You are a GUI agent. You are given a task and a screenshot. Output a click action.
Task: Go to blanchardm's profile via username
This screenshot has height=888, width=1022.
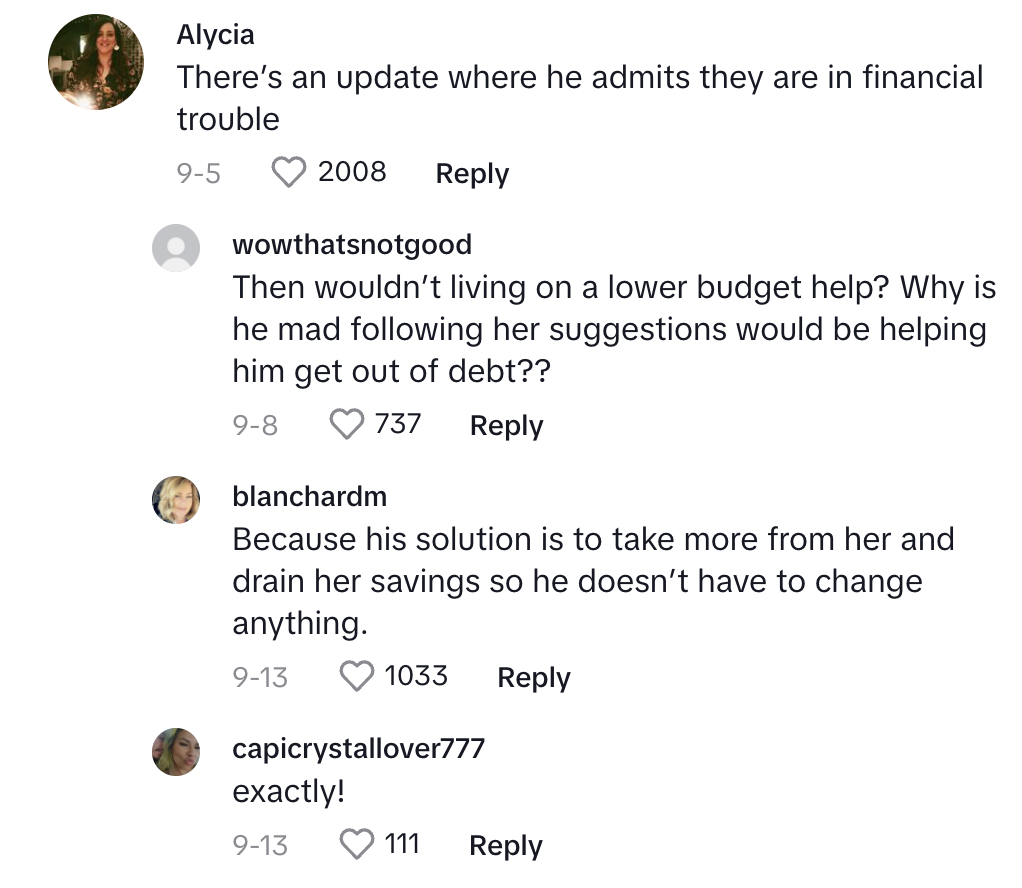point(309,496)
